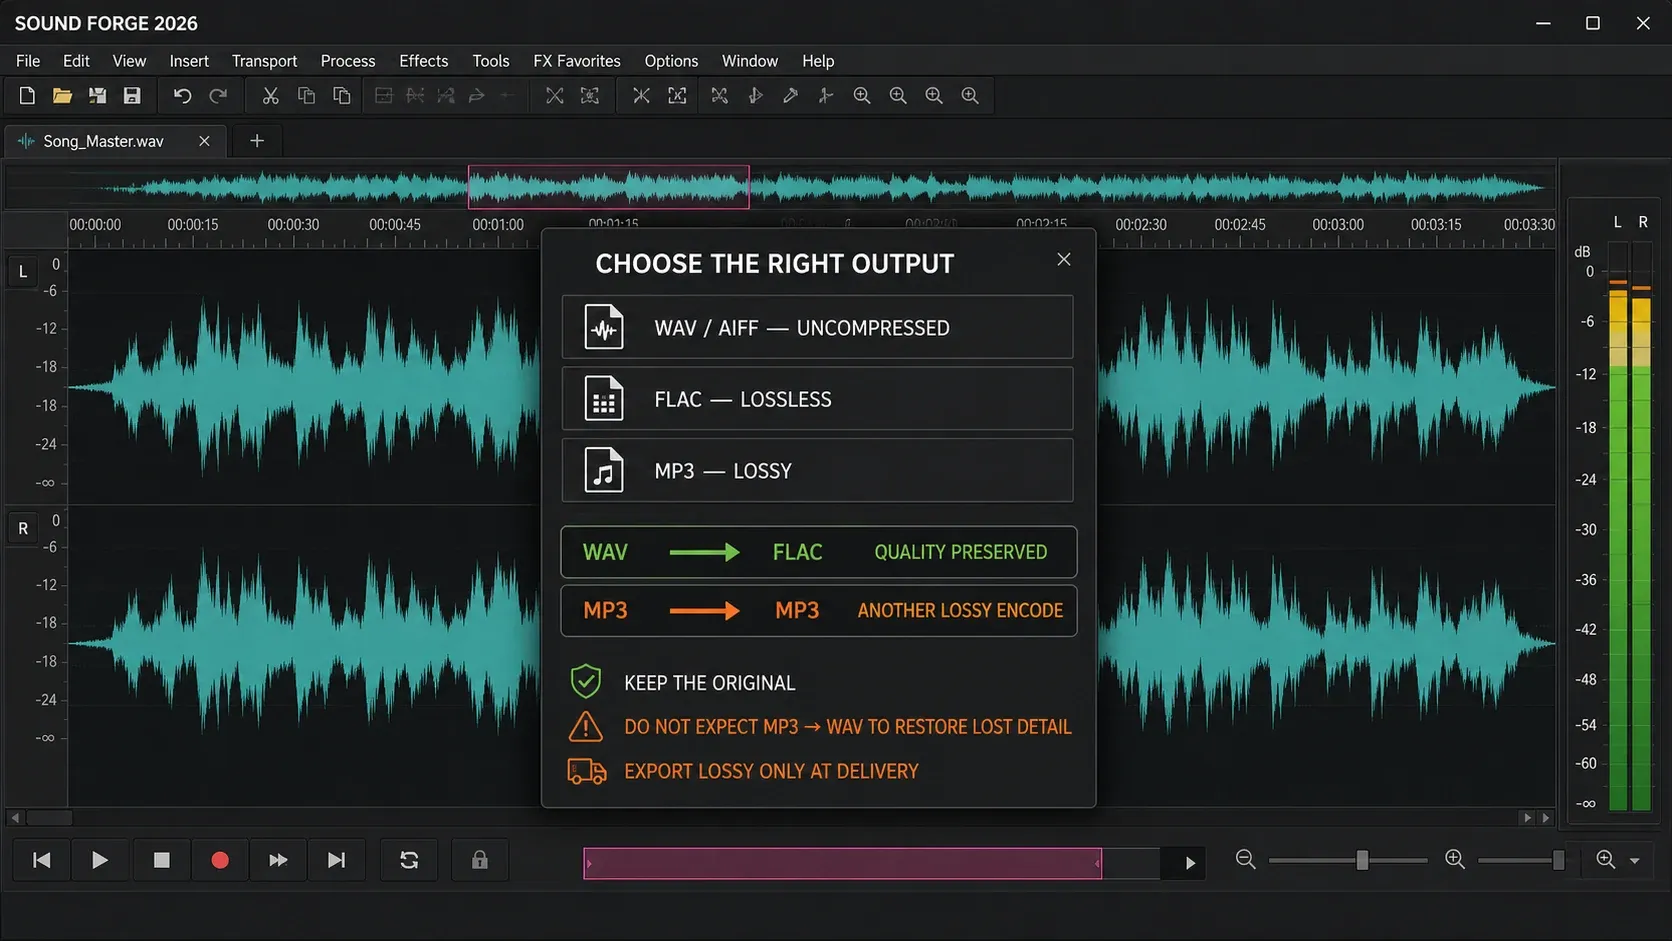Save the file with the single floppy disk icon
The height and width of the screenshot is (941, 1672).
point(132,96)
